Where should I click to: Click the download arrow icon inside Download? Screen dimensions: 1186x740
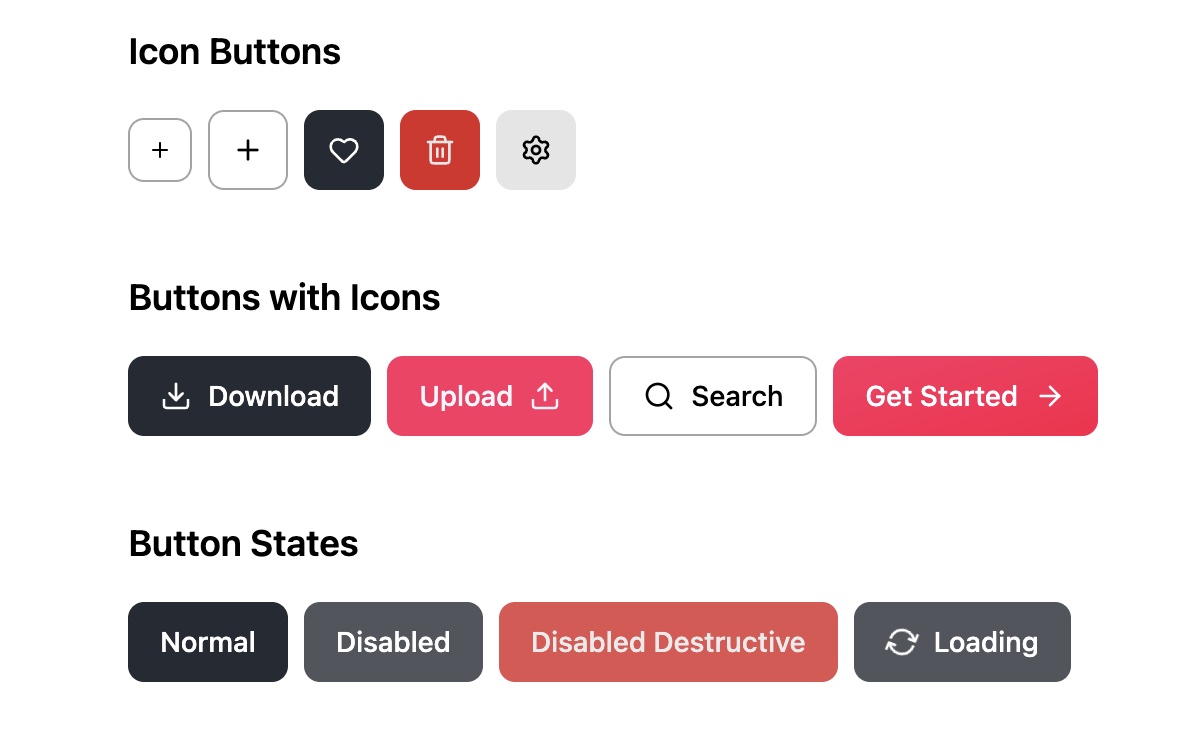[x=175, y=396]
